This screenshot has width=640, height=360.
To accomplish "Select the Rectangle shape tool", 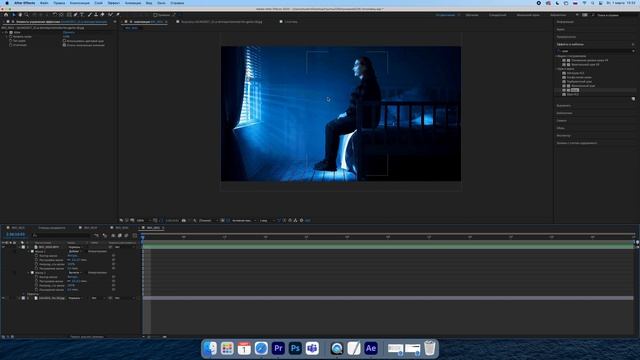I will tap(69, 15).
